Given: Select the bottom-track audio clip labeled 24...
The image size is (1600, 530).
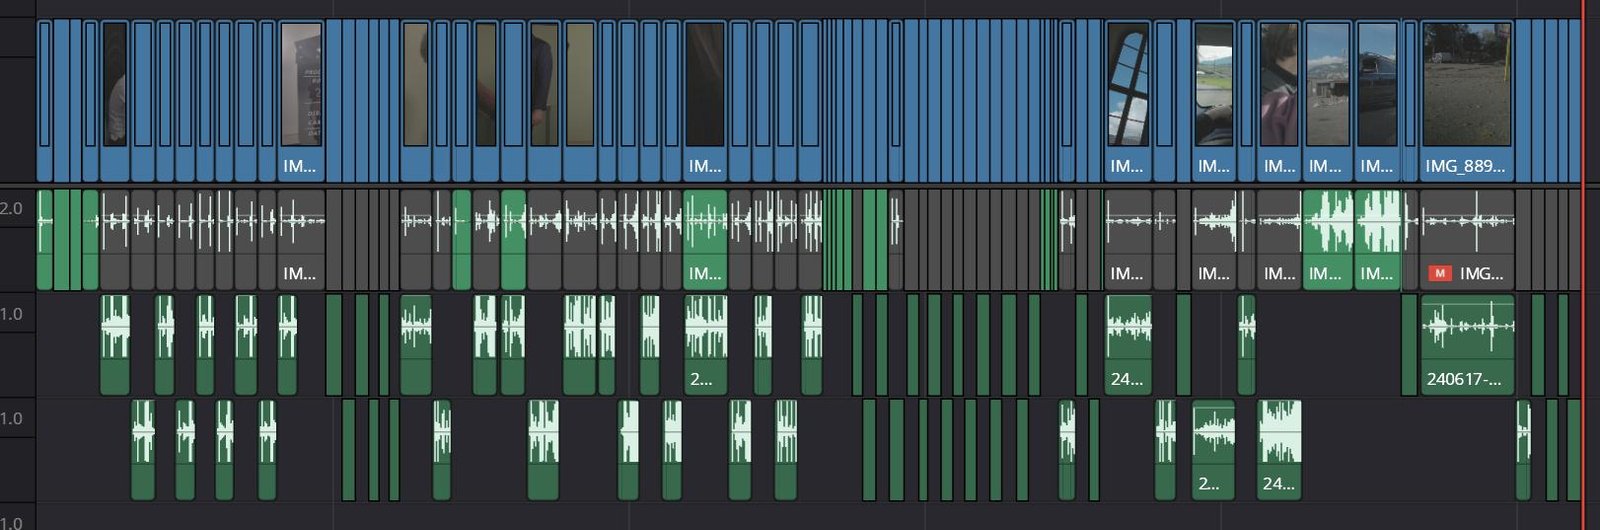Looking at the screenshot, I should click(x=1279, y=450).
